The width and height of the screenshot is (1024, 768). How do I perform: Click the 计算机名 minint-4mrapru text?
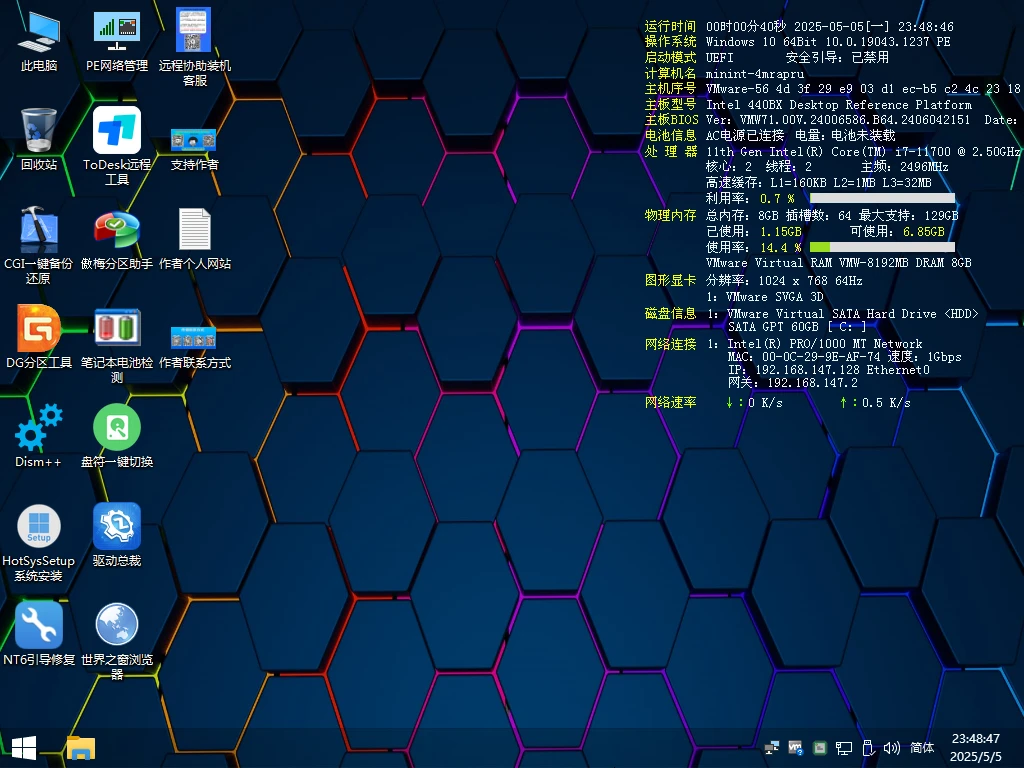tap(724, 73)
